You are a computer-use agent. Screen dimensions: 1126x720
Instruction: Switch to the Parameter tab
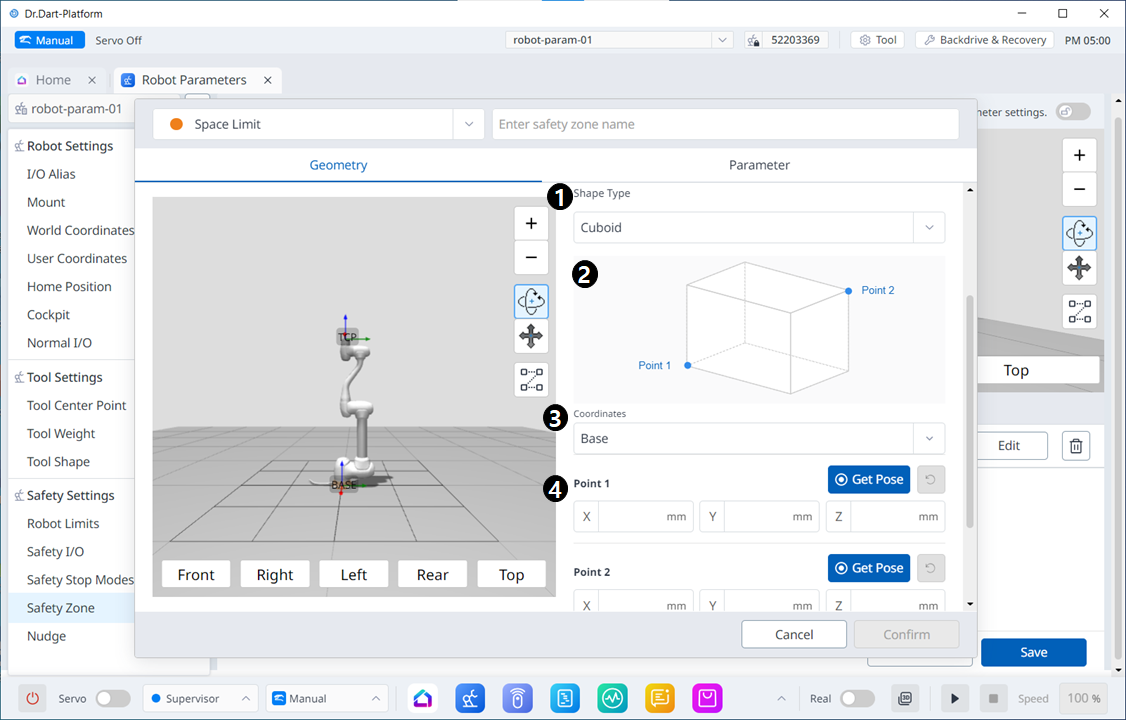click(x=759, y=165)
